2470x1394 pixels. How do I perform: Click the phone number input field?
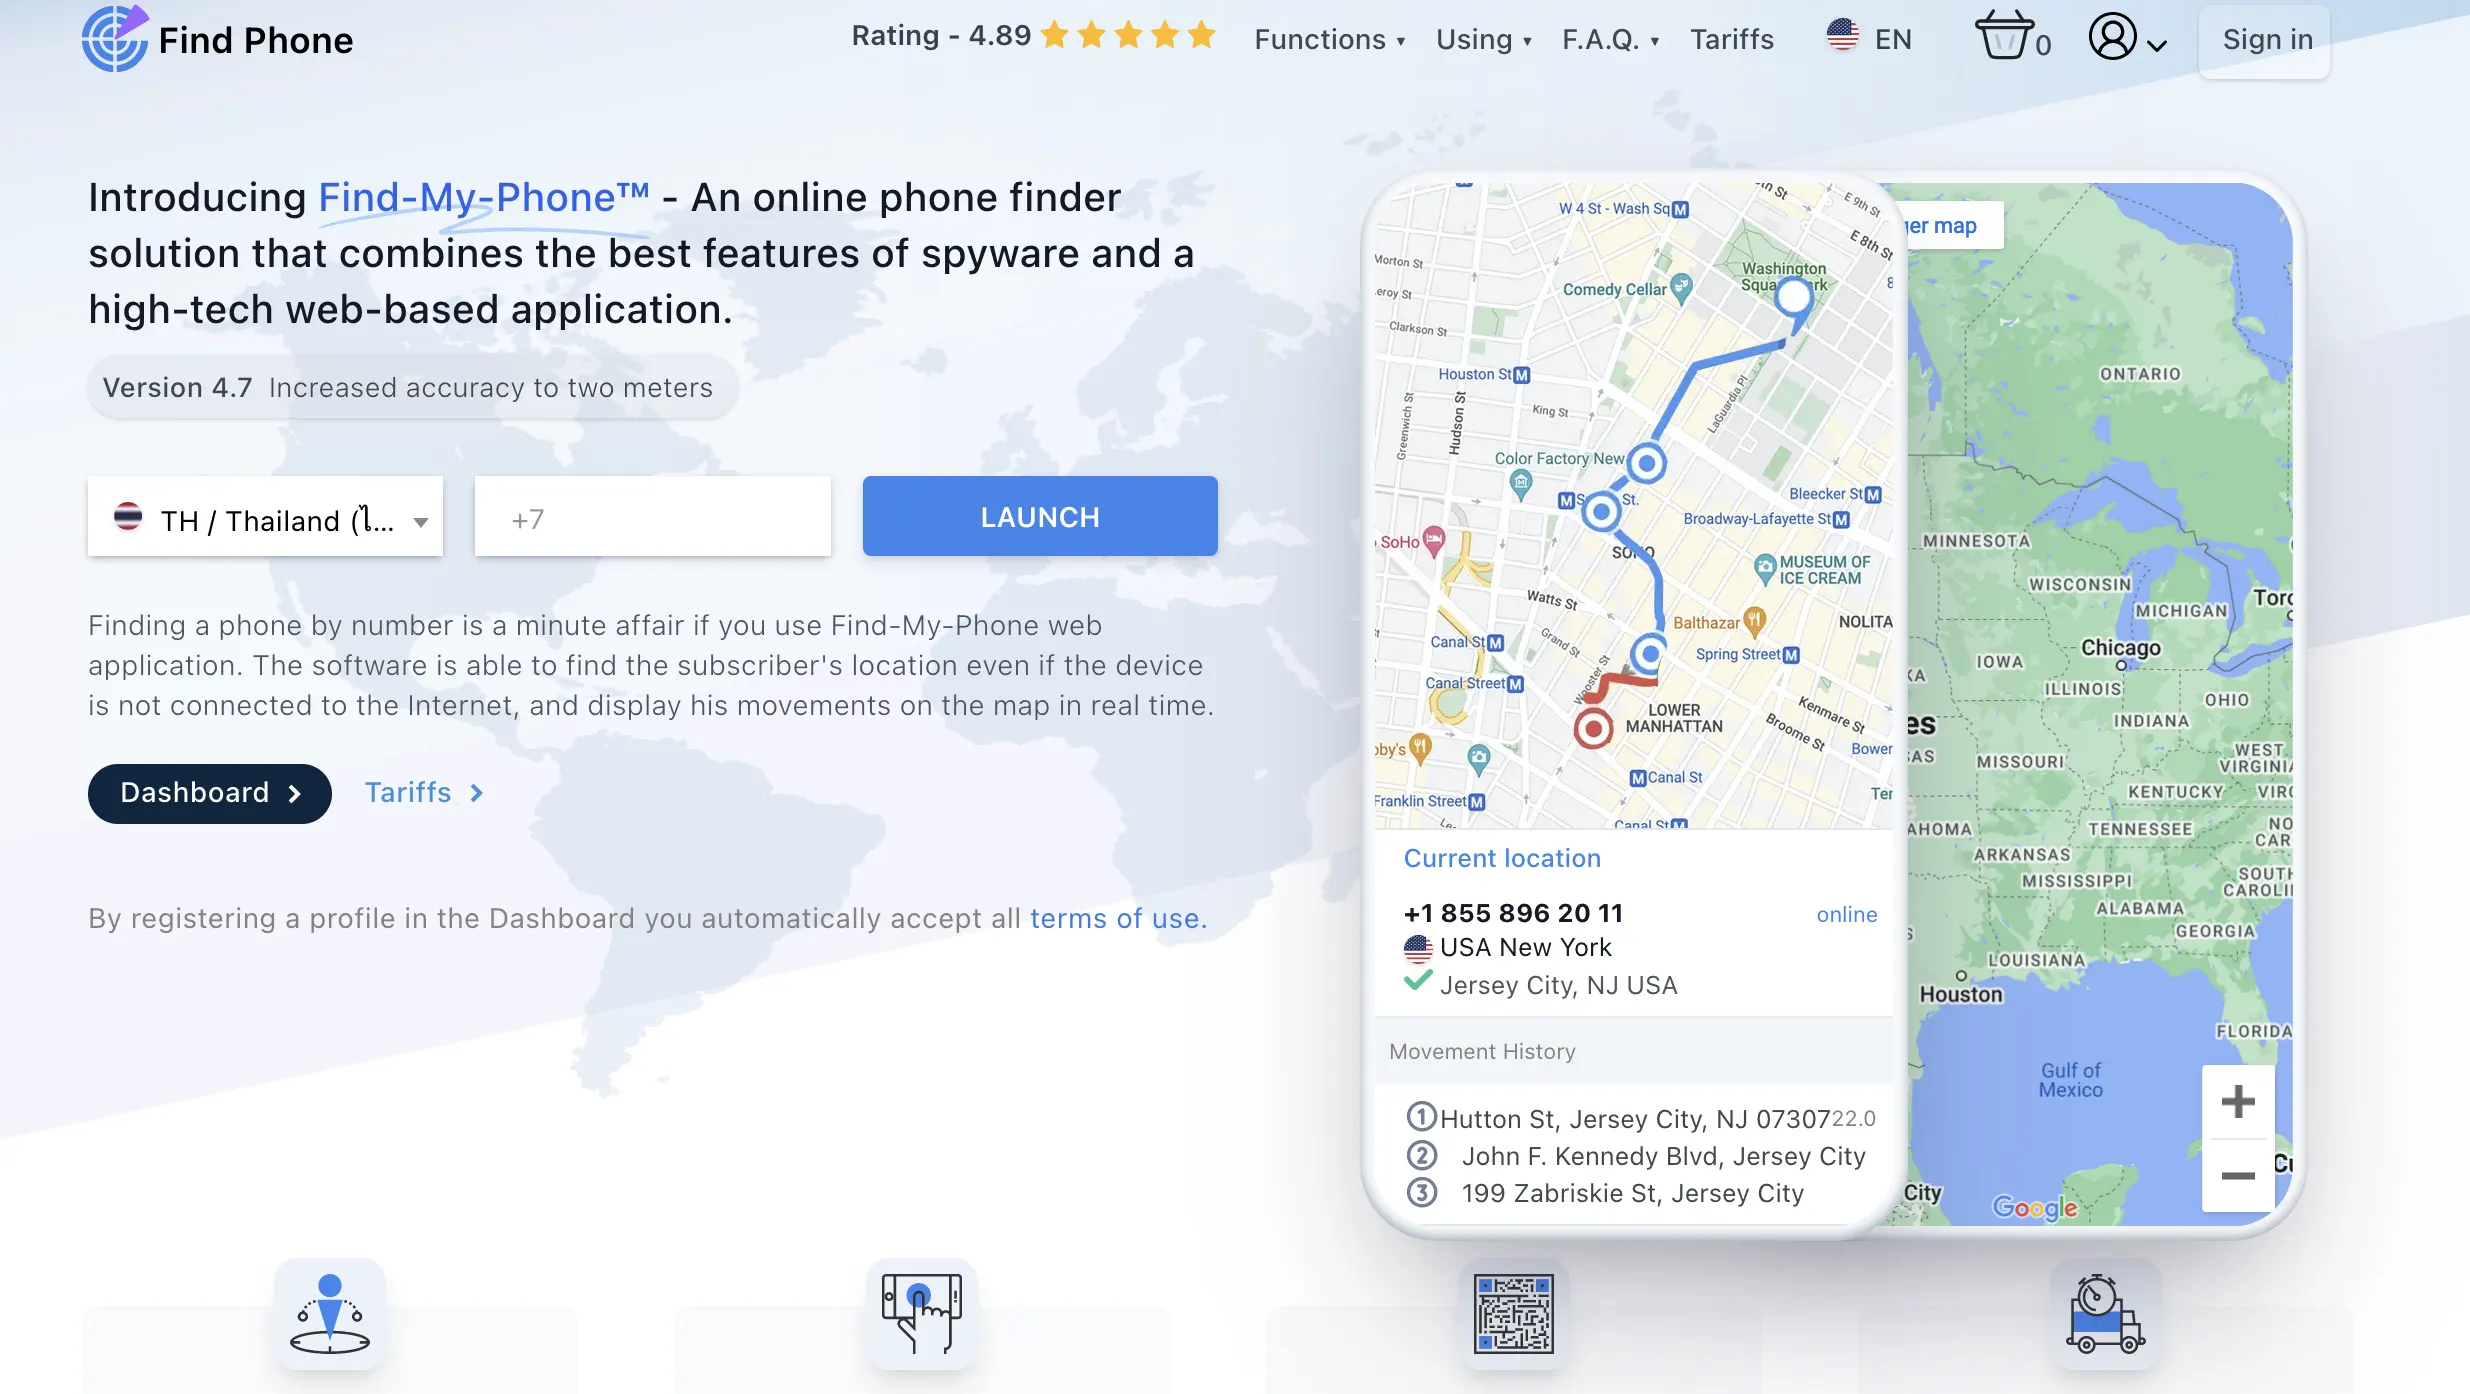pyautogui.click(x=651, y=516)
